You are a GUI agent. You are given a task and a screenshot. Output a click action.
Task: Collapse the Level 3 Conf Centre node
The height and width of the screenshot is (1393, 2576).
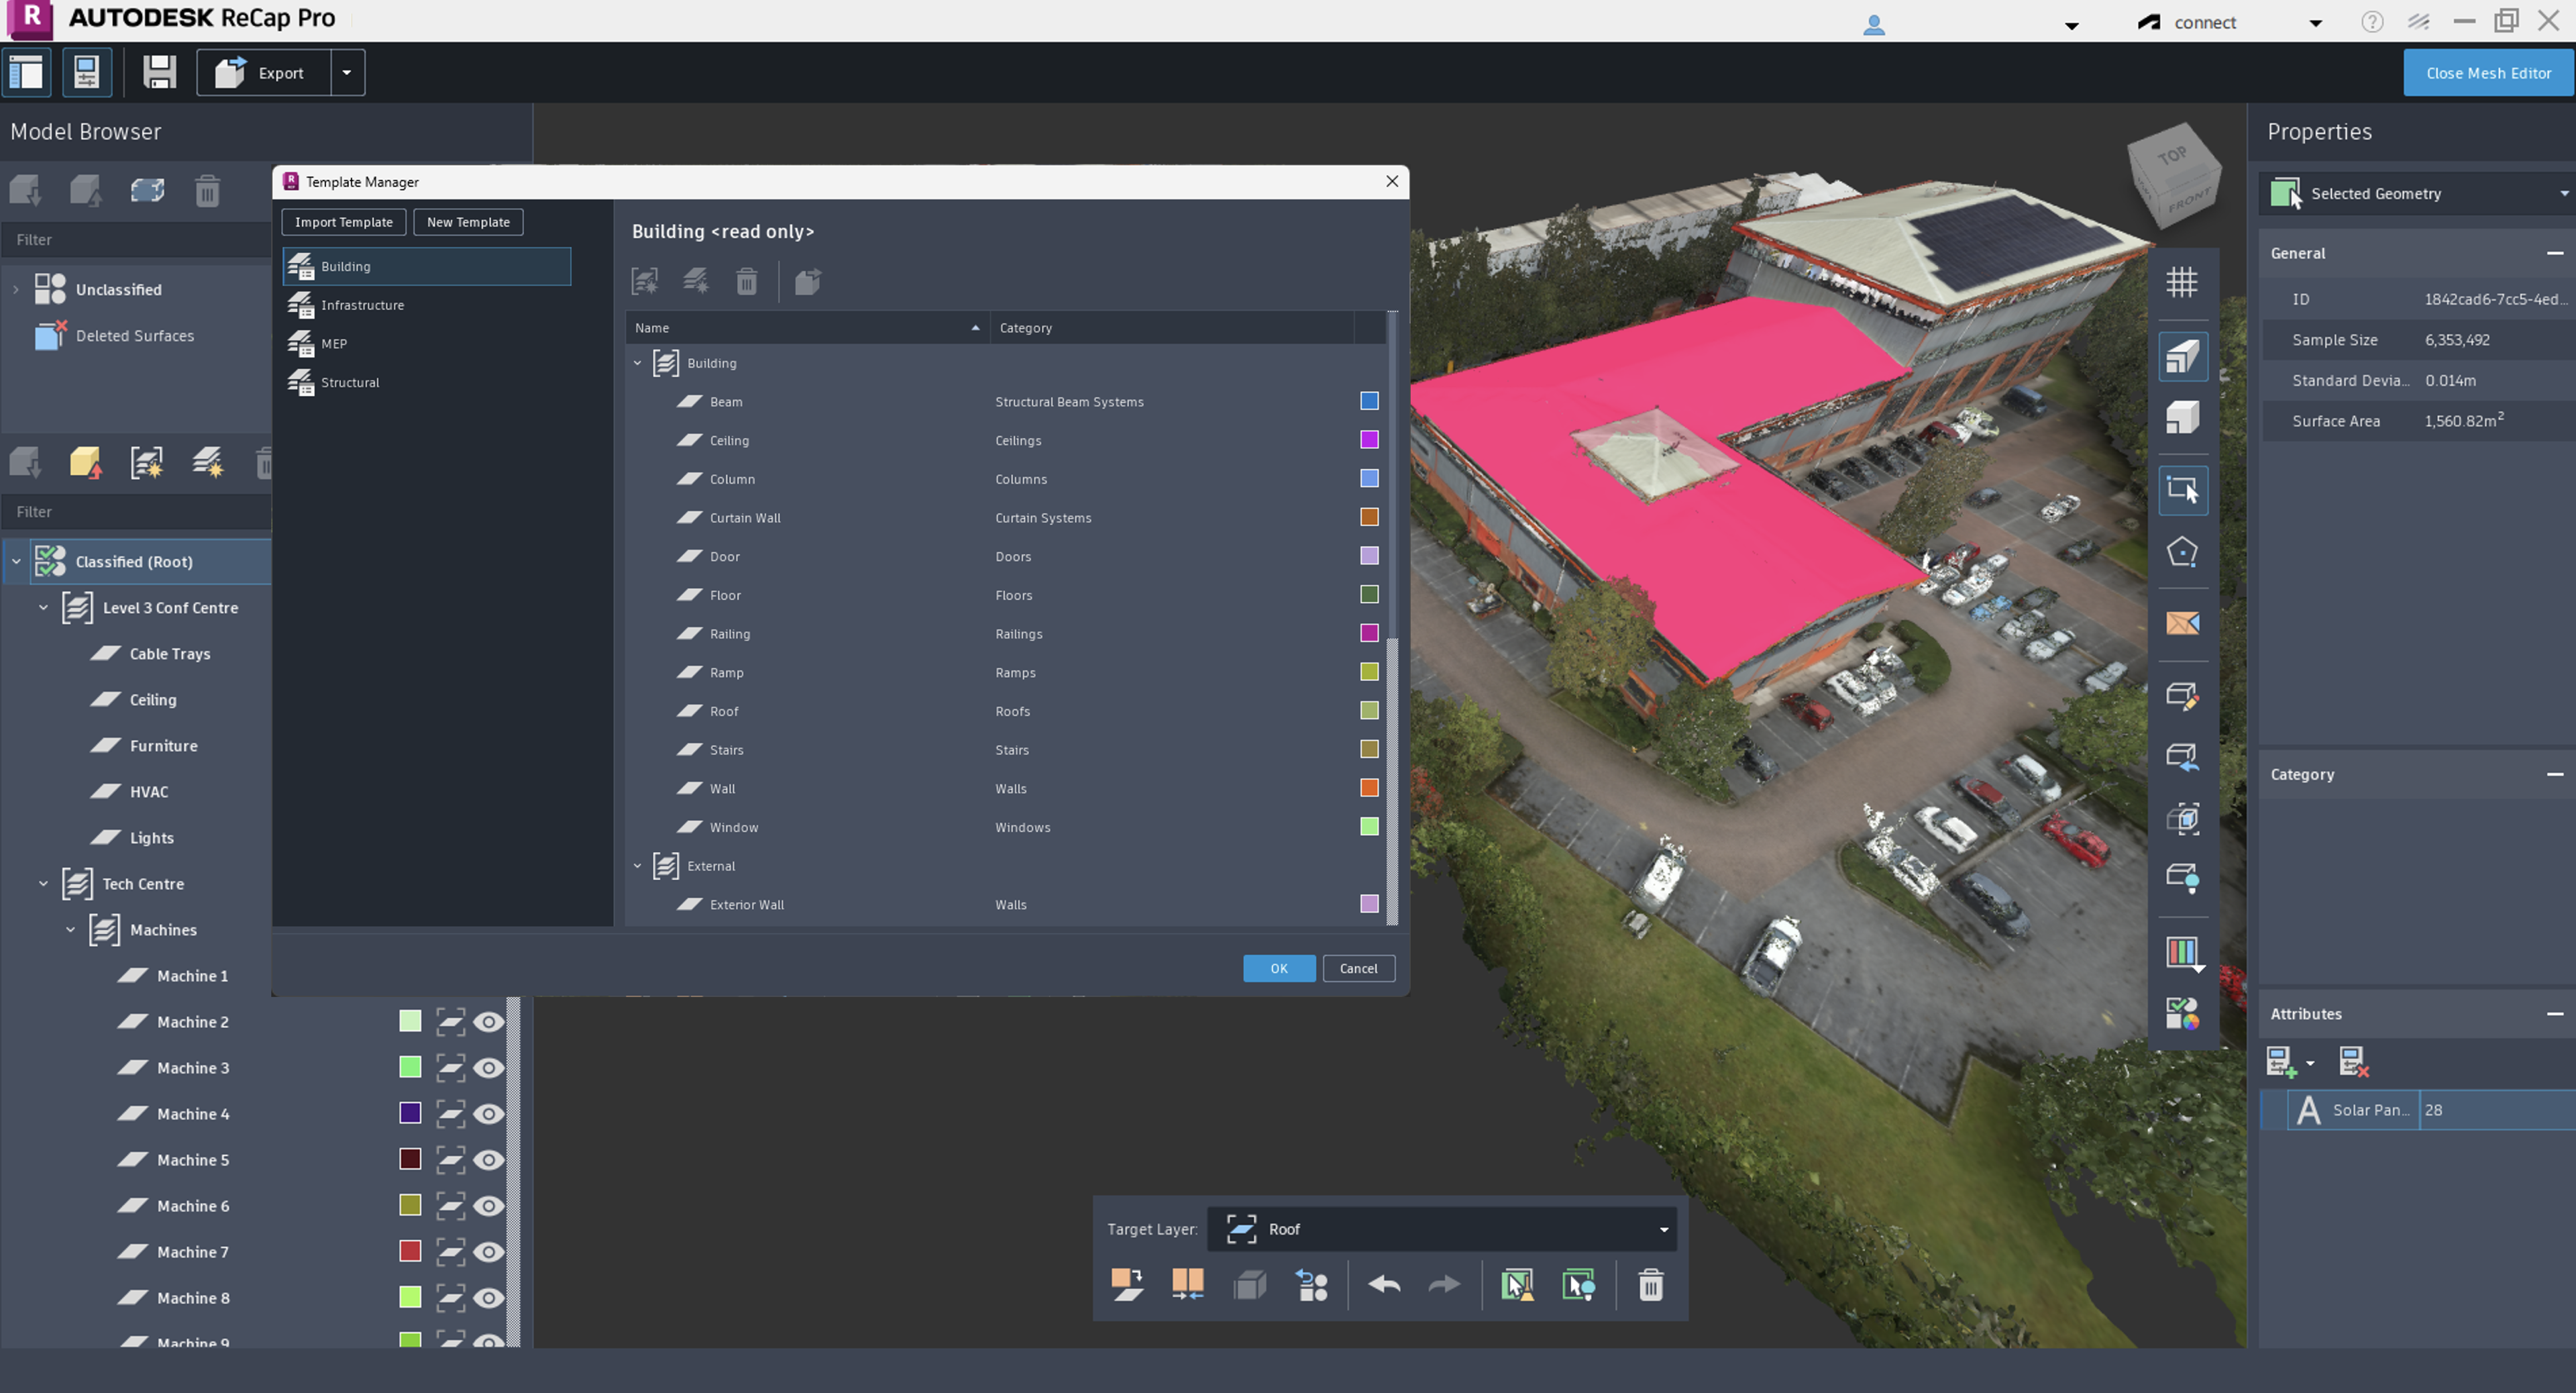click(43, 608)
